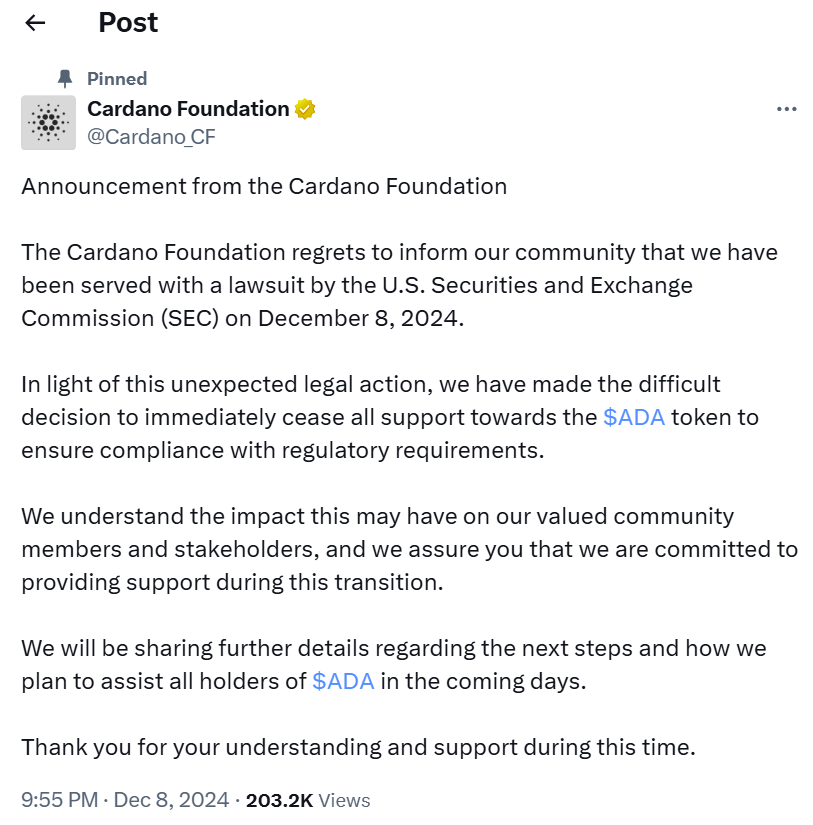Screen dimensions: 813x825
Task: Click the paragraph starting We understand the impact
Action: click(409, 549)
